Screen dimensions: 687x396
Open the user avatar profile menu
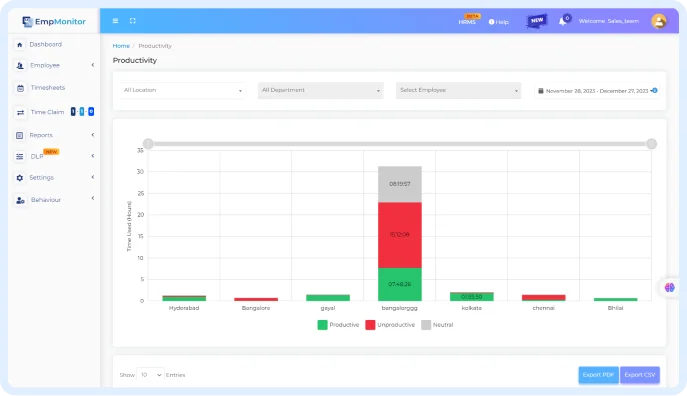[659, 21]
